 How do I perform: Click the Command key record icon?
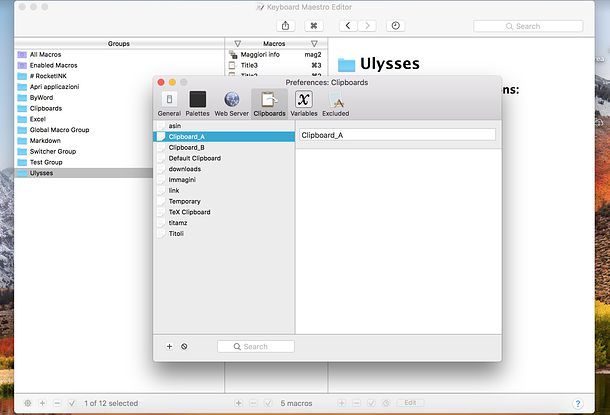tap(314, 26)
